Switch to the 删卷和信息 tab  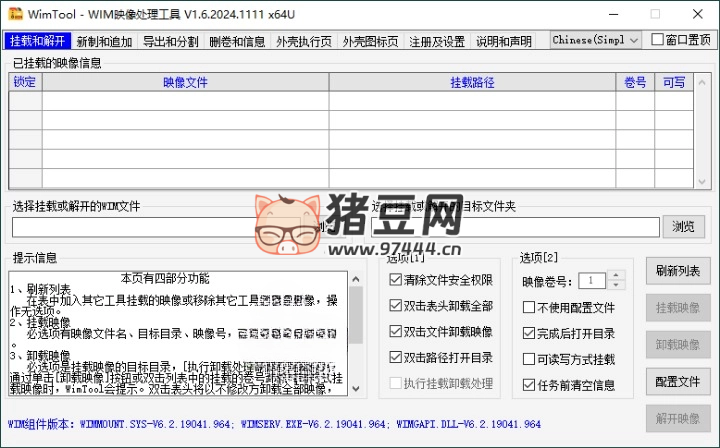(237, 41)
